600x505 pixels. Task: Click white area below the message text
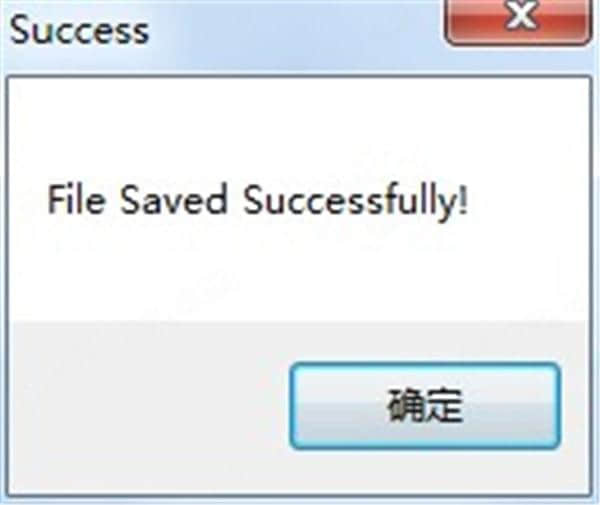(x=298, y=272)
